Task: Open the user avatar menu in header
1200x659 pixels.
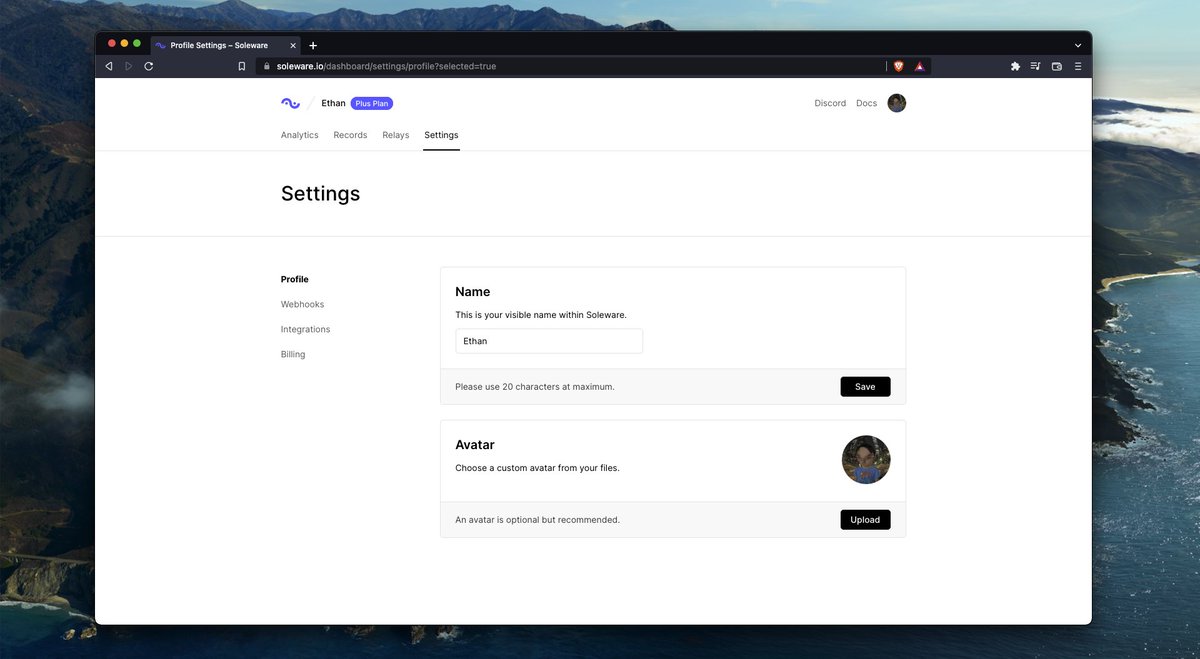Action: click(x=897, y=103)
